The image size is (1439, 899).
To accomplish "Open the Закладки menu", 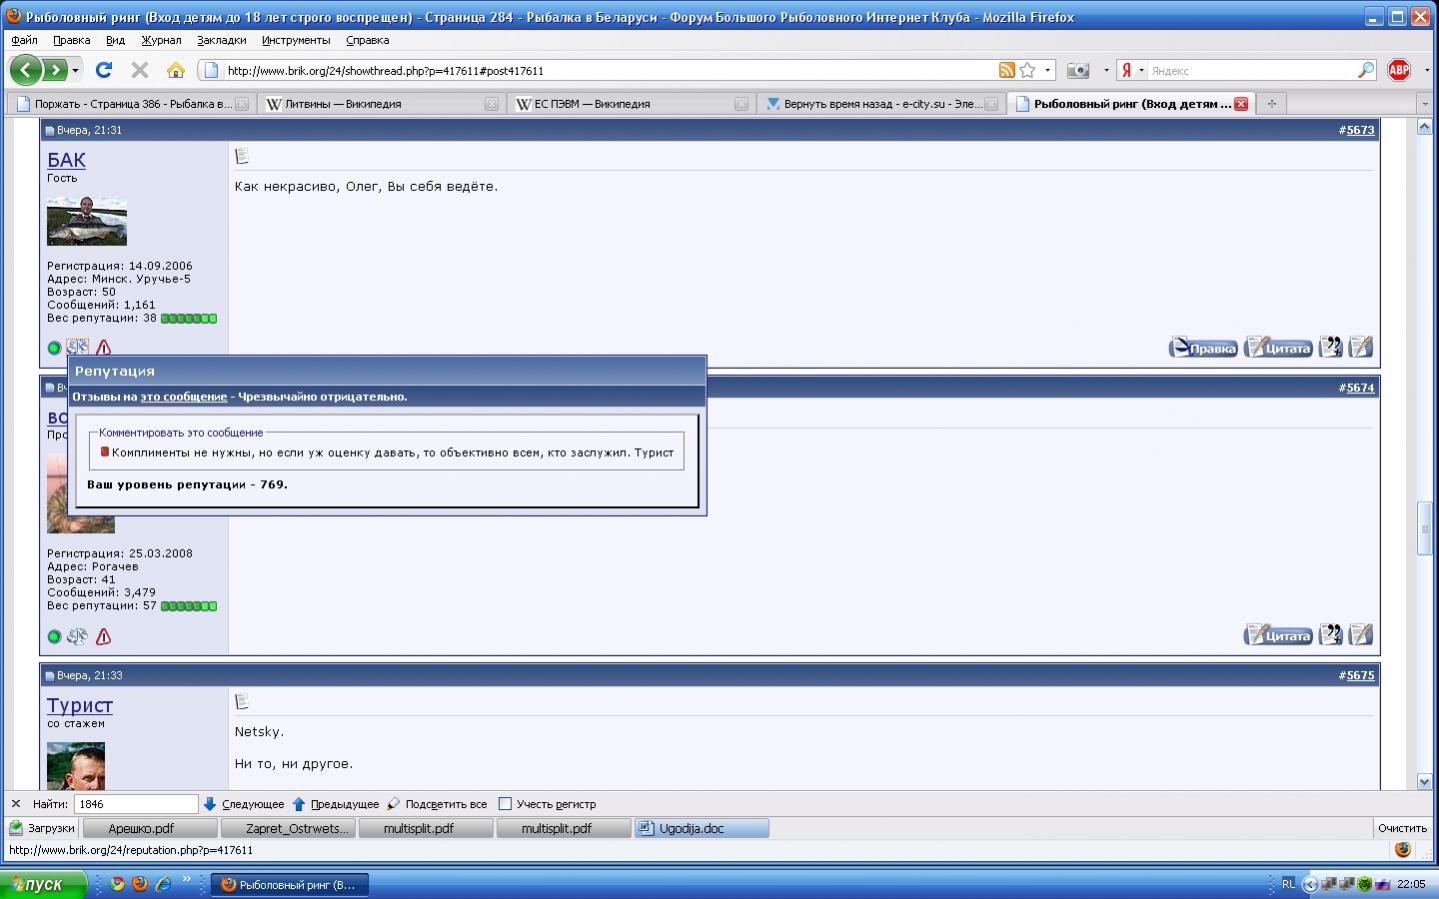I will (221, 40).
